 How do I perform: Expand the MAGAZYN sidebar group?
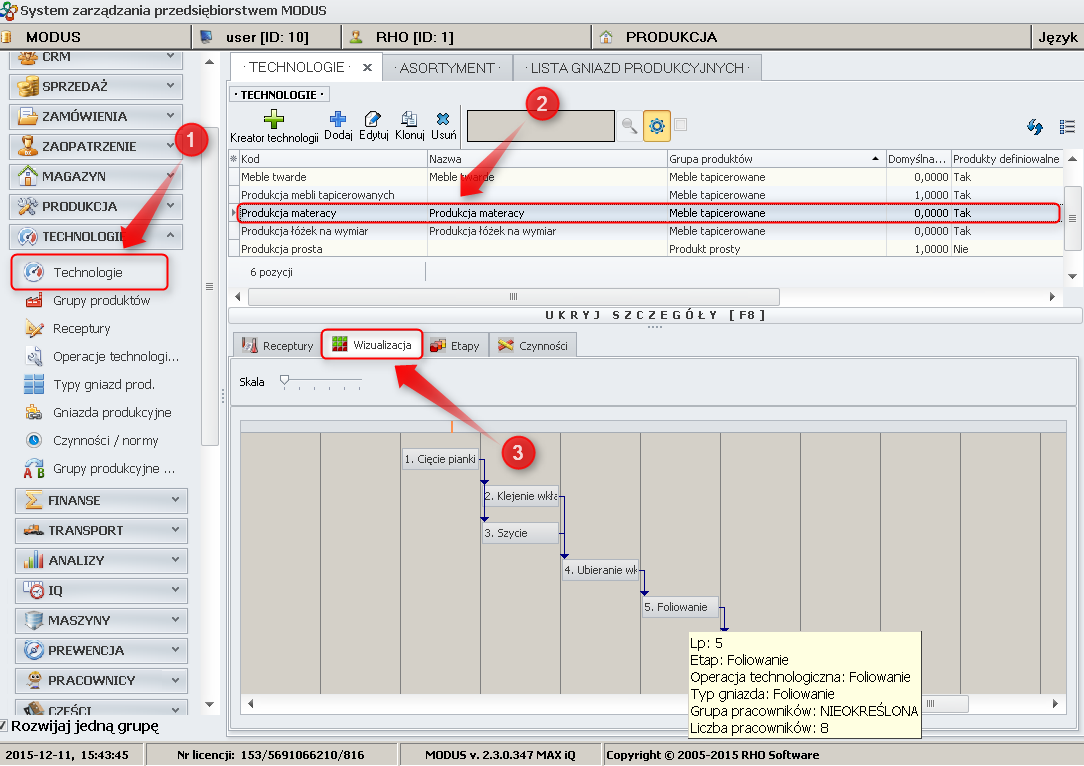pos(96,176)
